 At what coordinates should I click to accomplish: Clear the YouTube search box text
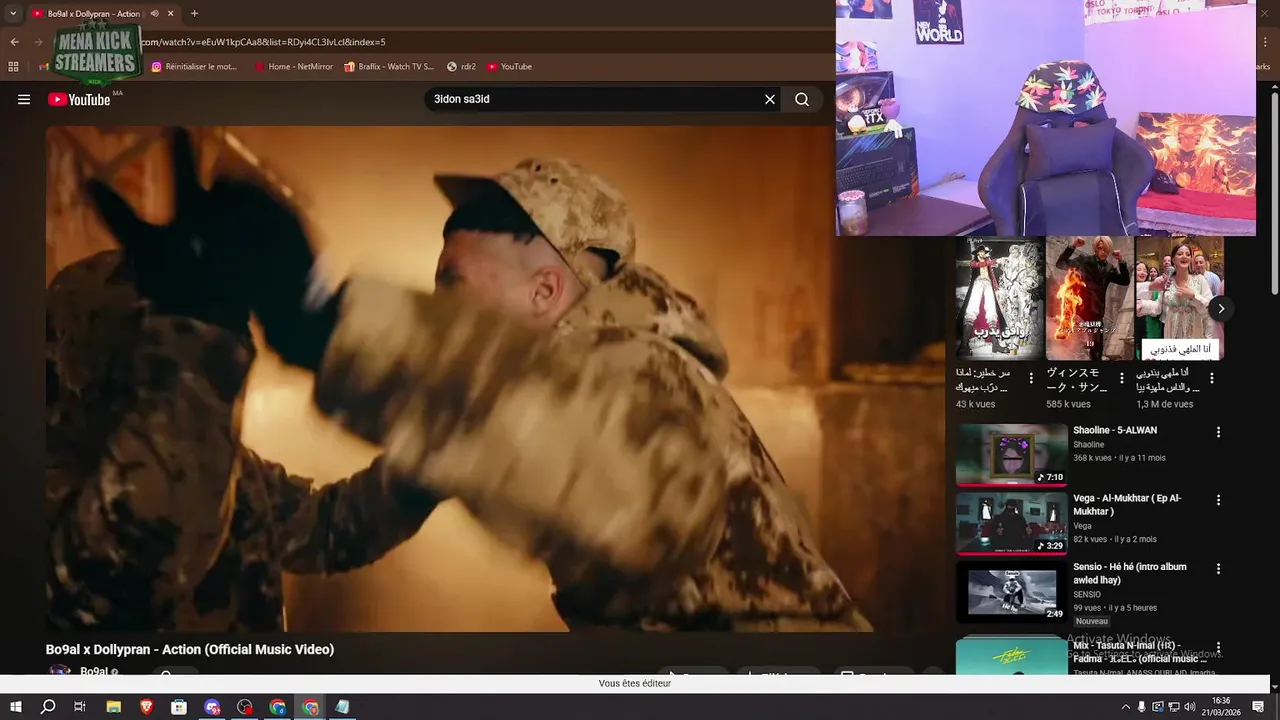[770, 99]
